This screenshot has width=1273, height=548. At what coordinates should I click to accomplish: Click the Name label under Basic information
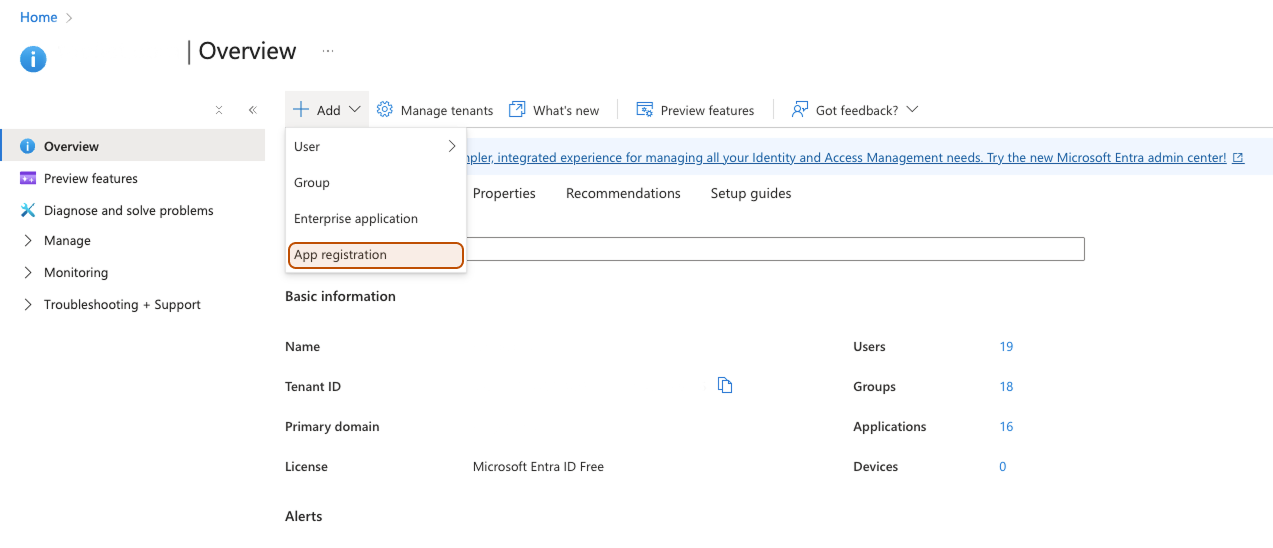pos(303,347)
